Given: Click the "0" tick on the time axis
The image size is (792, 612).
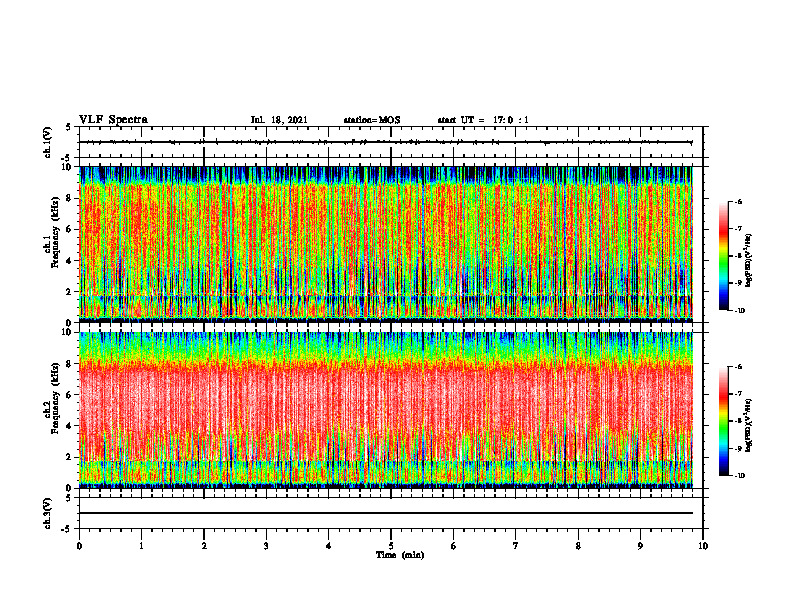Looking at the screenshot, I should [79, 546].
